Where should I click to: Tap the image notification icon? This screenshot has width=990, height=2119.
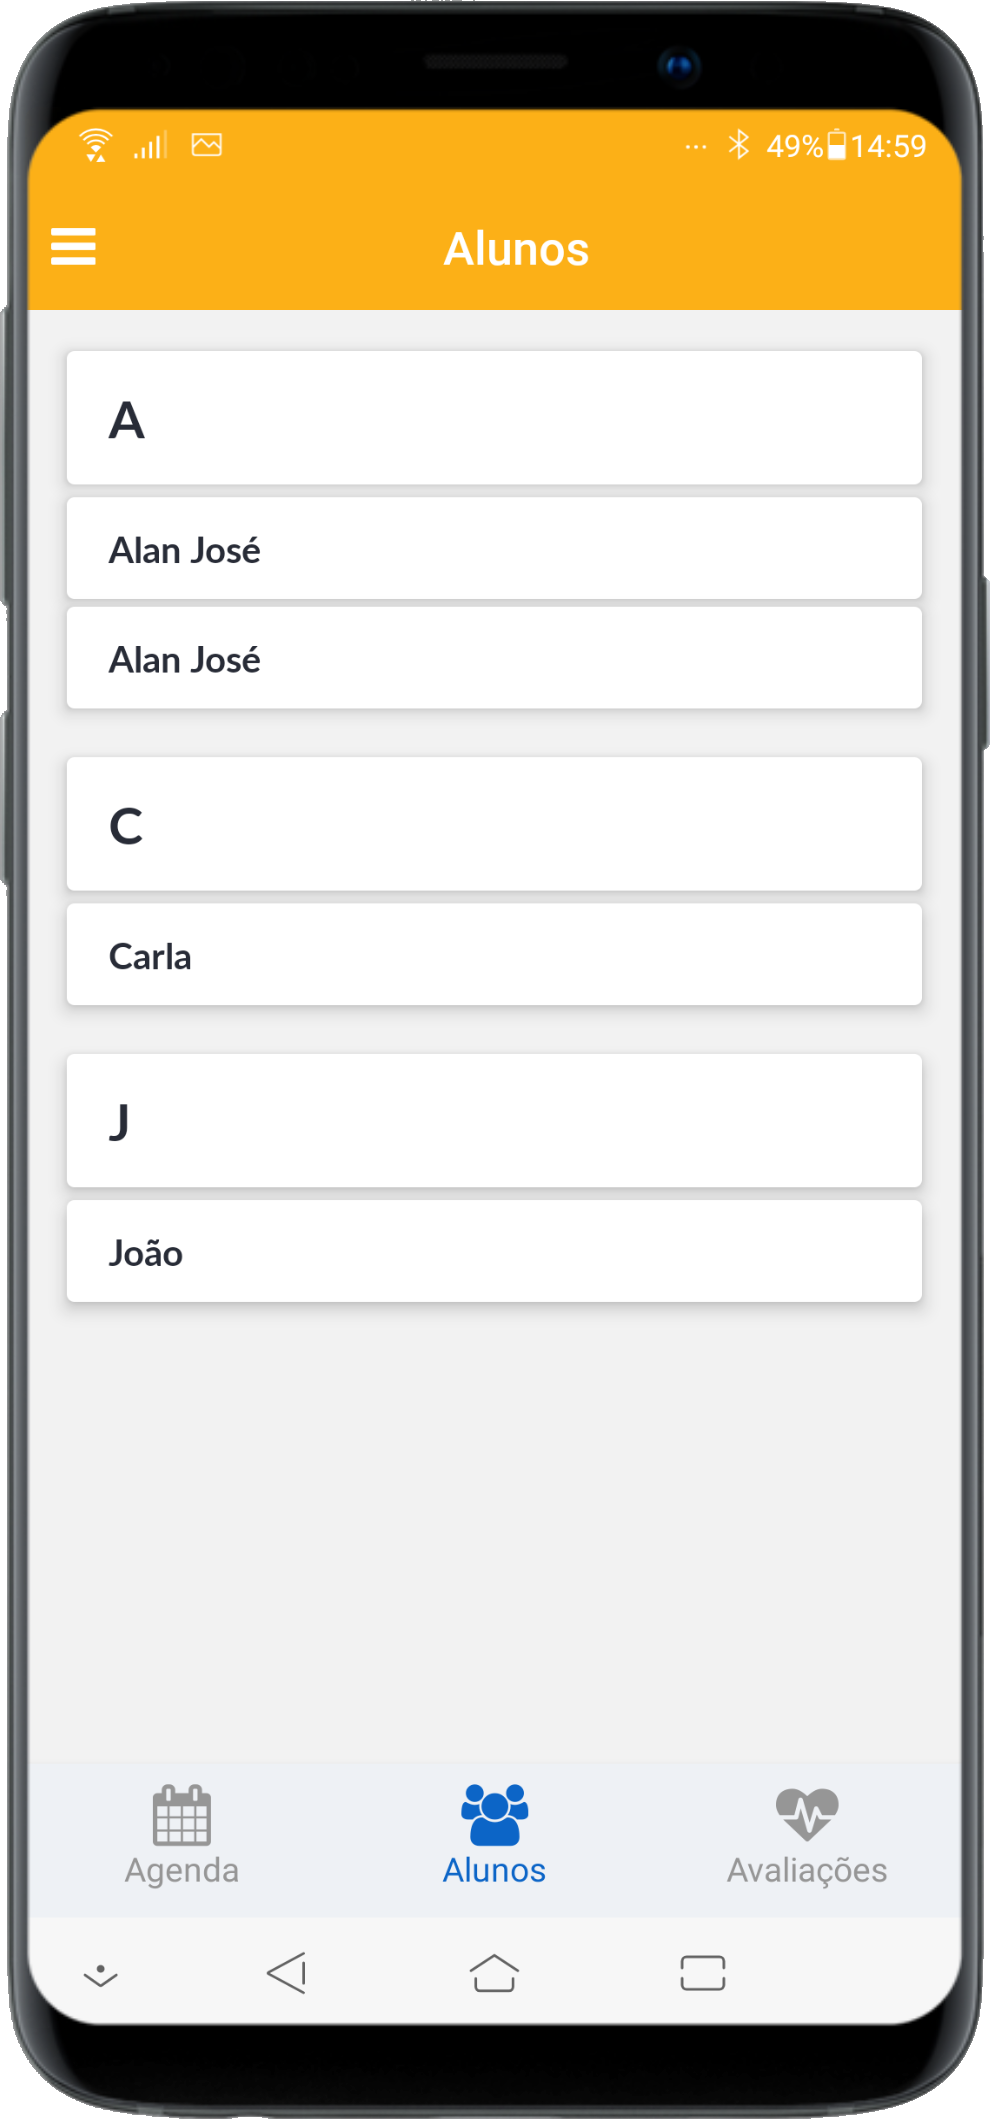(x=207, y=145)
